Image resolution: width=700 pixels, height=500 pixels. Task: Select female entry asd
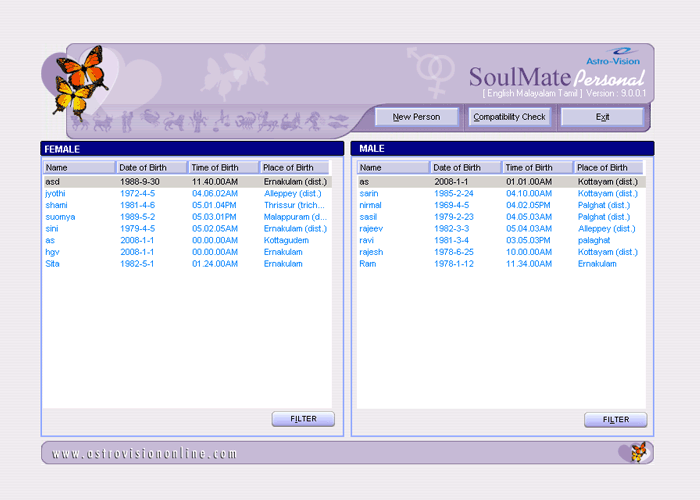pyautogui.click(x=188, y=182)
